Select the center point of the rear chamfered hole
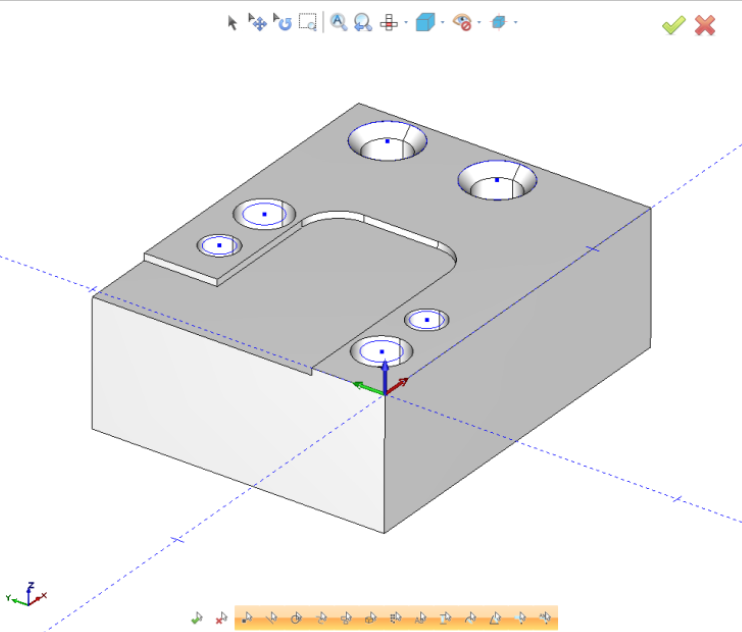 click(388, 141)
